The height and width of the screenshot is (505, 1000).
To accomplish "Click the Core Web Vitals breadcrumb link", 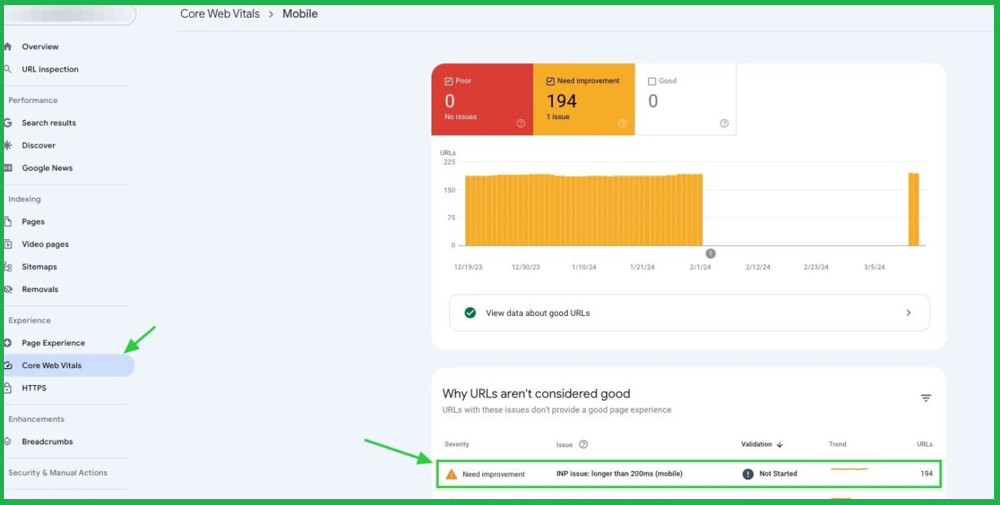I will [220, 13].
